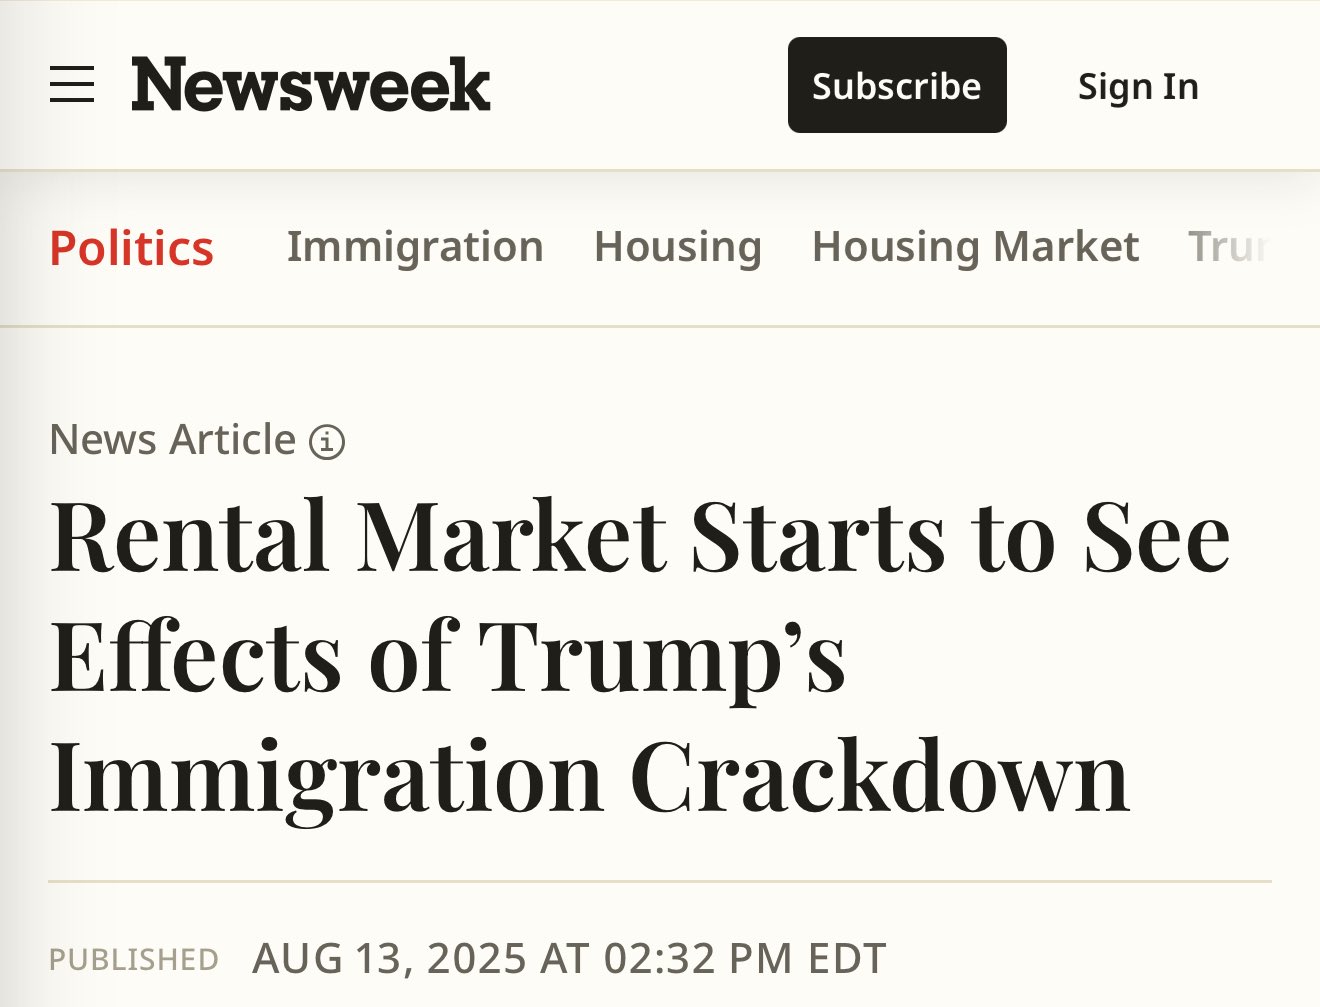This screenshot has height=1007, width=1320.
Task: Click the word Crackdown in the headline
Action: [880, 777]
